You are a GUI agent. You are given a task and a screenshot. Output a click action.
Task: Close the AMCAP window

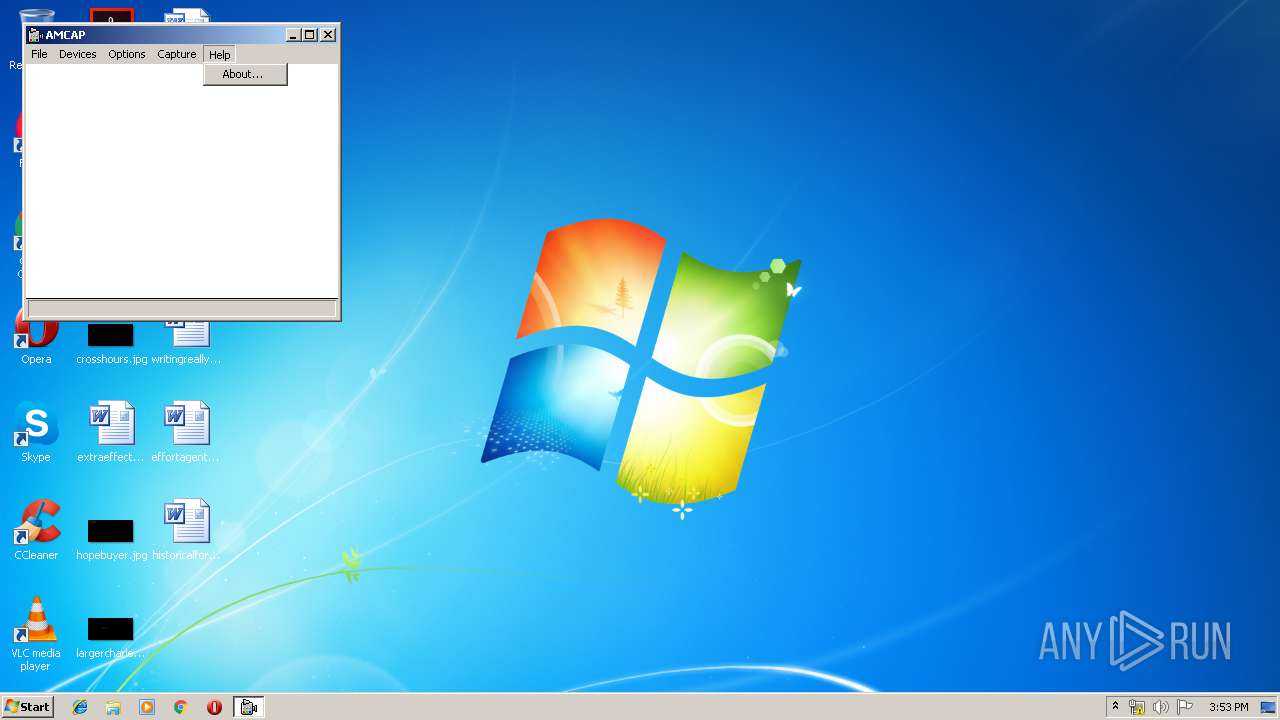click(327, 35)
